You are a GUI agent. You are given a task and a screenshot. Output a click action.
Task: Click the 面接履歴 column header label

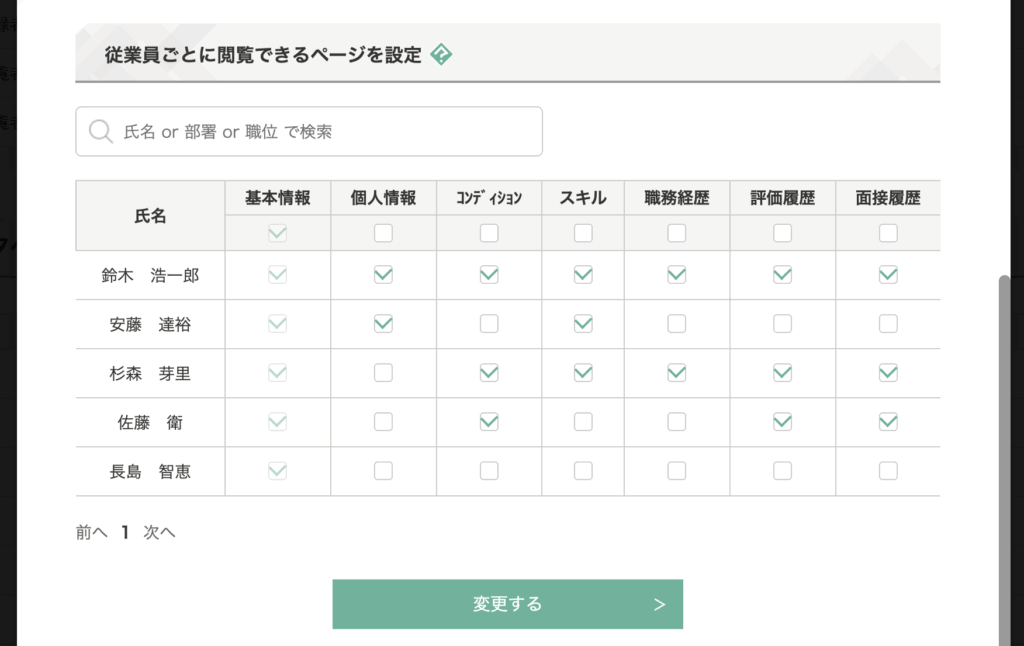click(888, 198)
